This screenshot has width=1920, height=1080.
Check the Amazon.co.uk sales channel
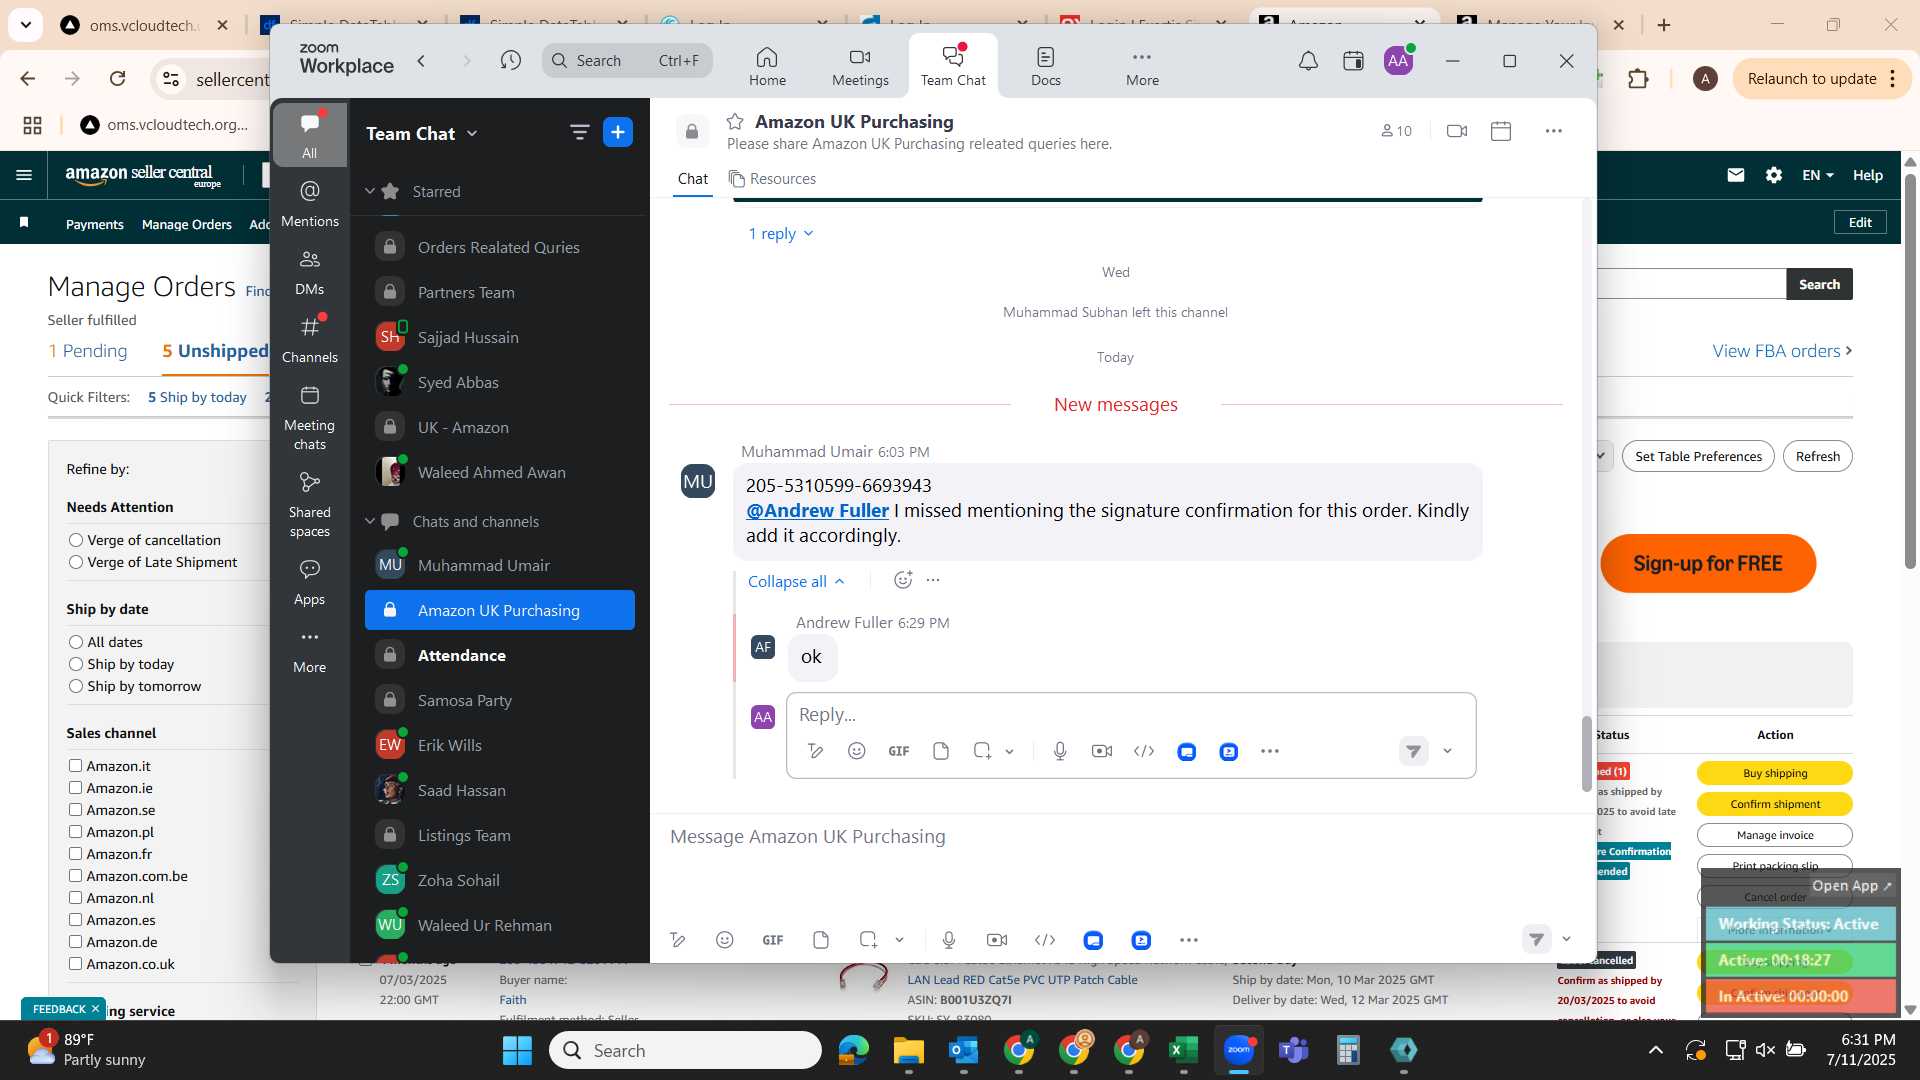click(x=75, y=964)
